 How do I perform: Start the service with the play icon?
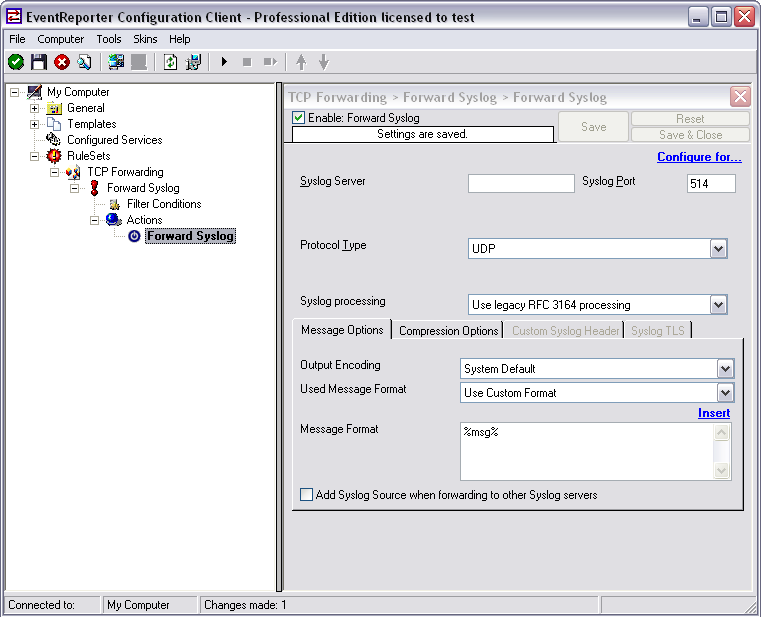(x=224, y=62)
